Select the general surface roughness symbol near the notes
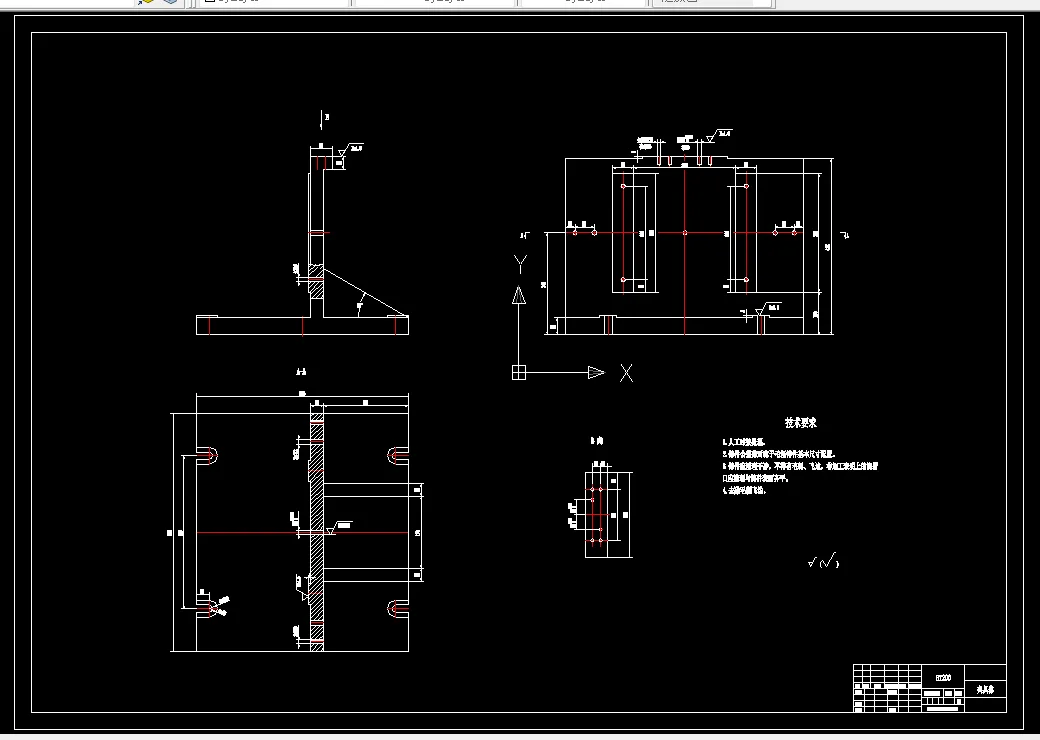 [x=824, y=562]
